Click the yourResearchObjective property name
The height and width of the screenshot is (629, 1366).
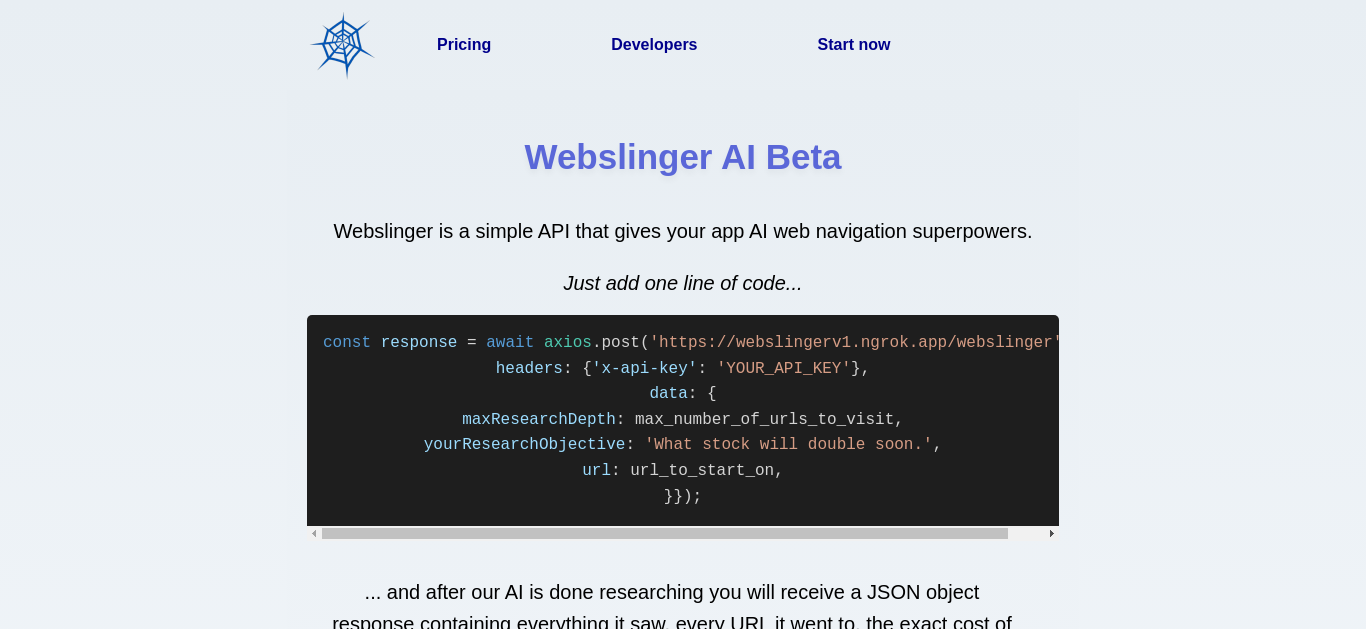[x=524, y=445]
